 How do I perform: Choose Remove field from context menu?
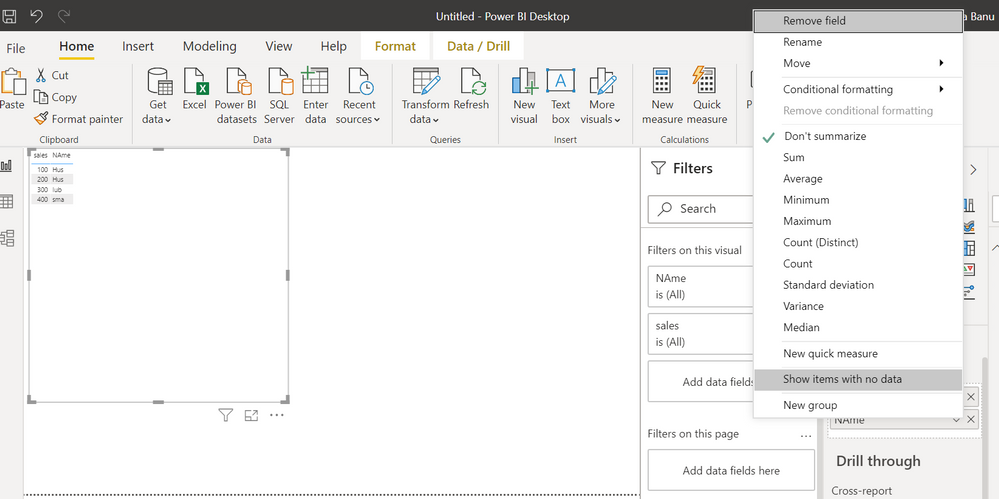(858, 21)
